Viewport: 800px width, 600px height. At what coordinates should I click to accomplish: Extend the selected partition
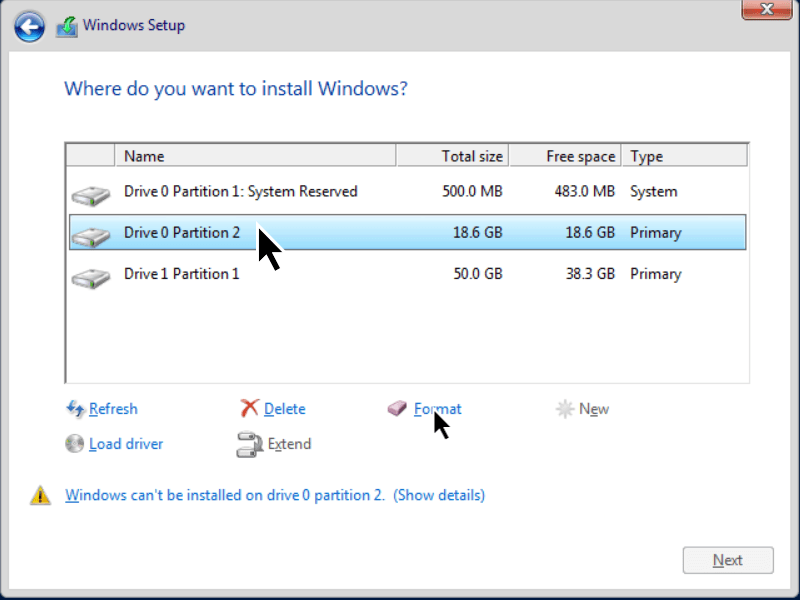point(289,444)
